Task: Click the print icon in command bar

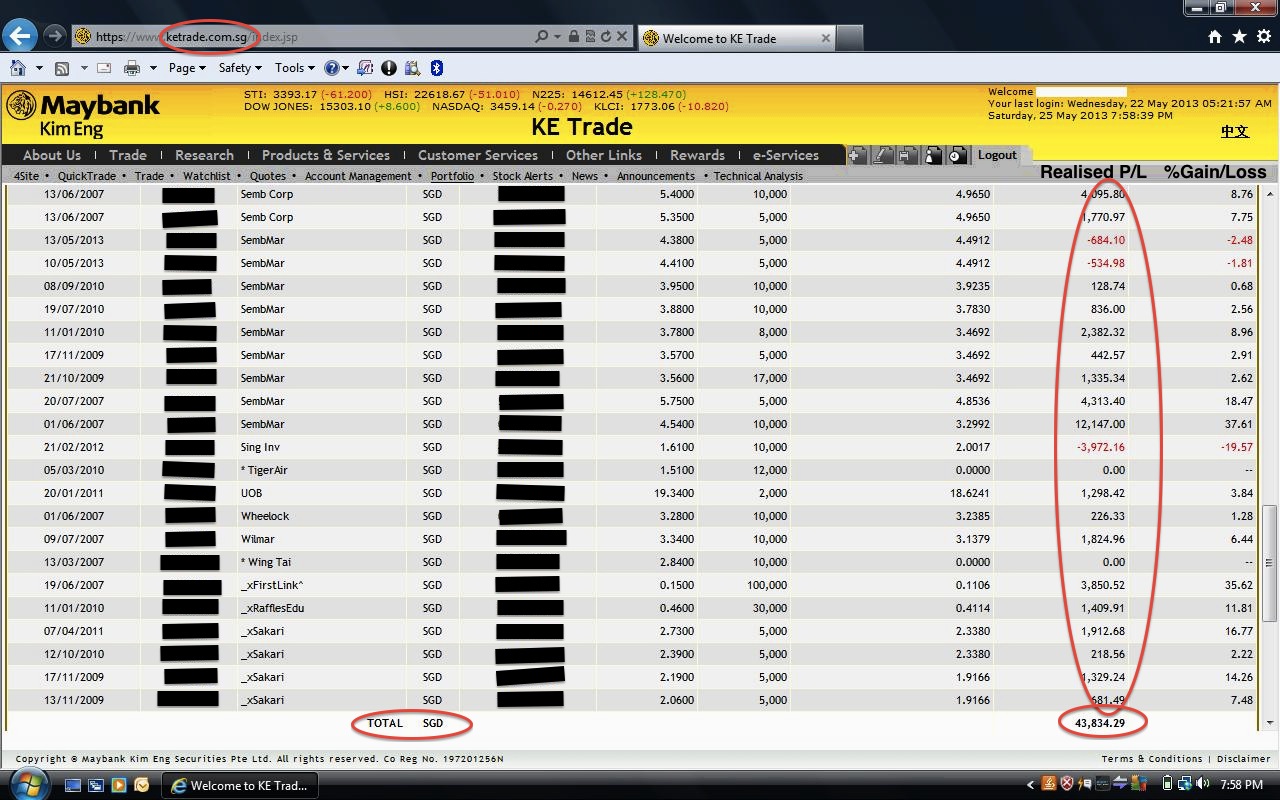Action: [131, 68]
